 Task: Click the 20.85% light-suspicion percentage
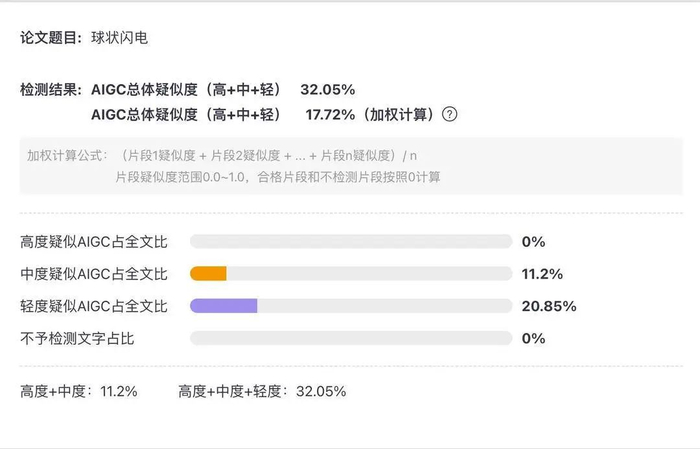549,306
